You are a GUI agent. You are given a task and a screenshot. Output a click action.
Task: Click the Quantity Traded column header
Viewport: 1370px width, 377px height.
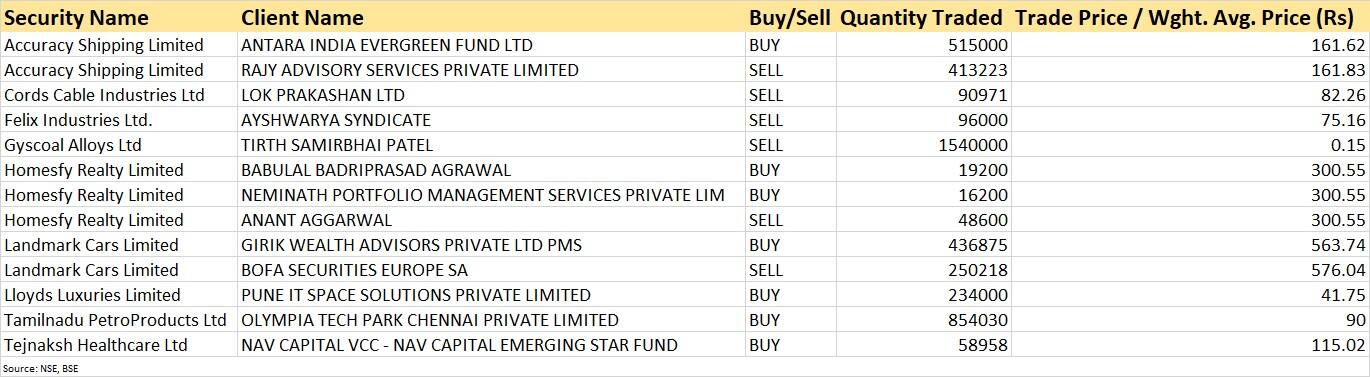[921, 18]
